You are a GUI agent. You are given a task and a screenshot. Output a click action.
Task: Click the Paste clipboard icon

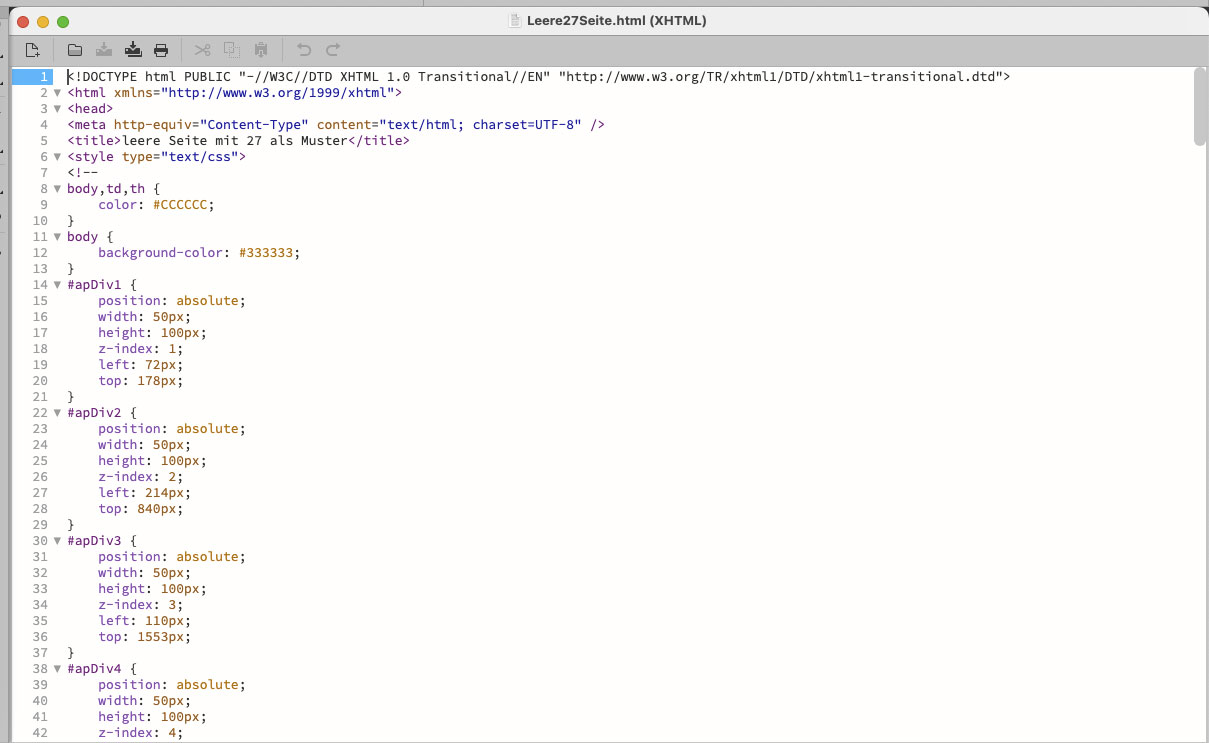tap(261, 50)
